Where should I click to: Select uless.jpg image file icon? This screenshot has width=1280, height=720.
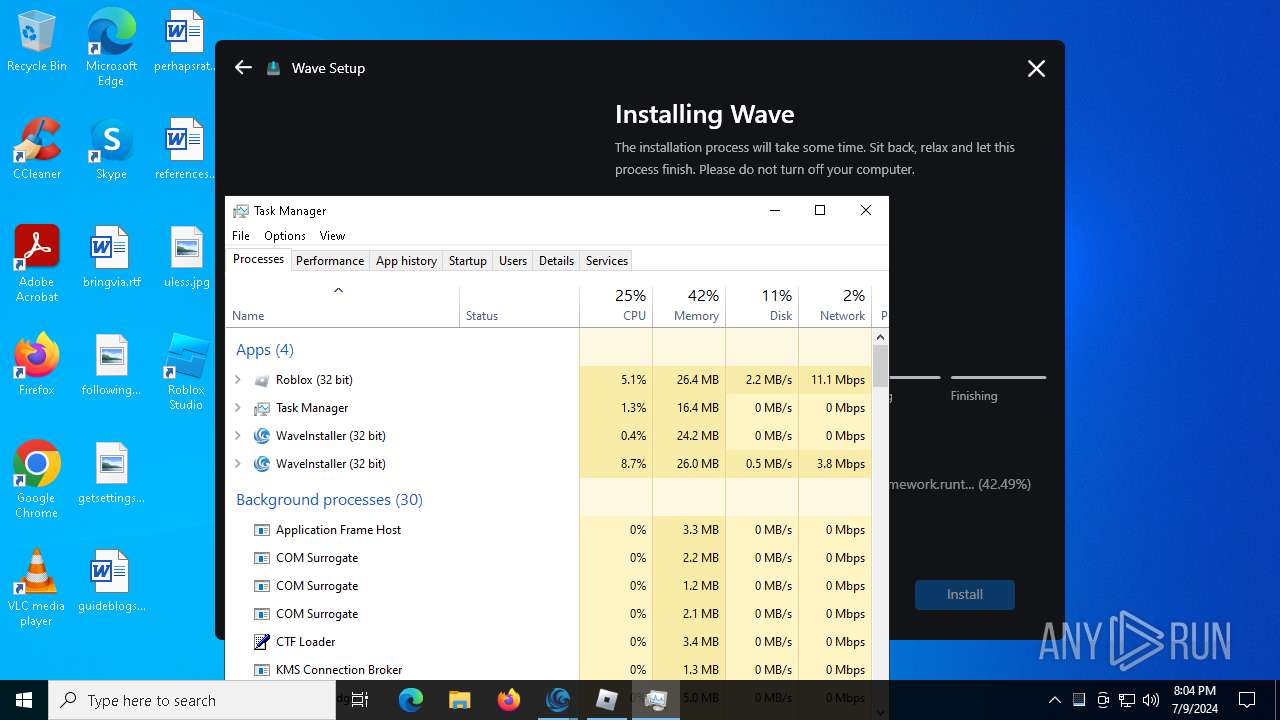point(185,257)
